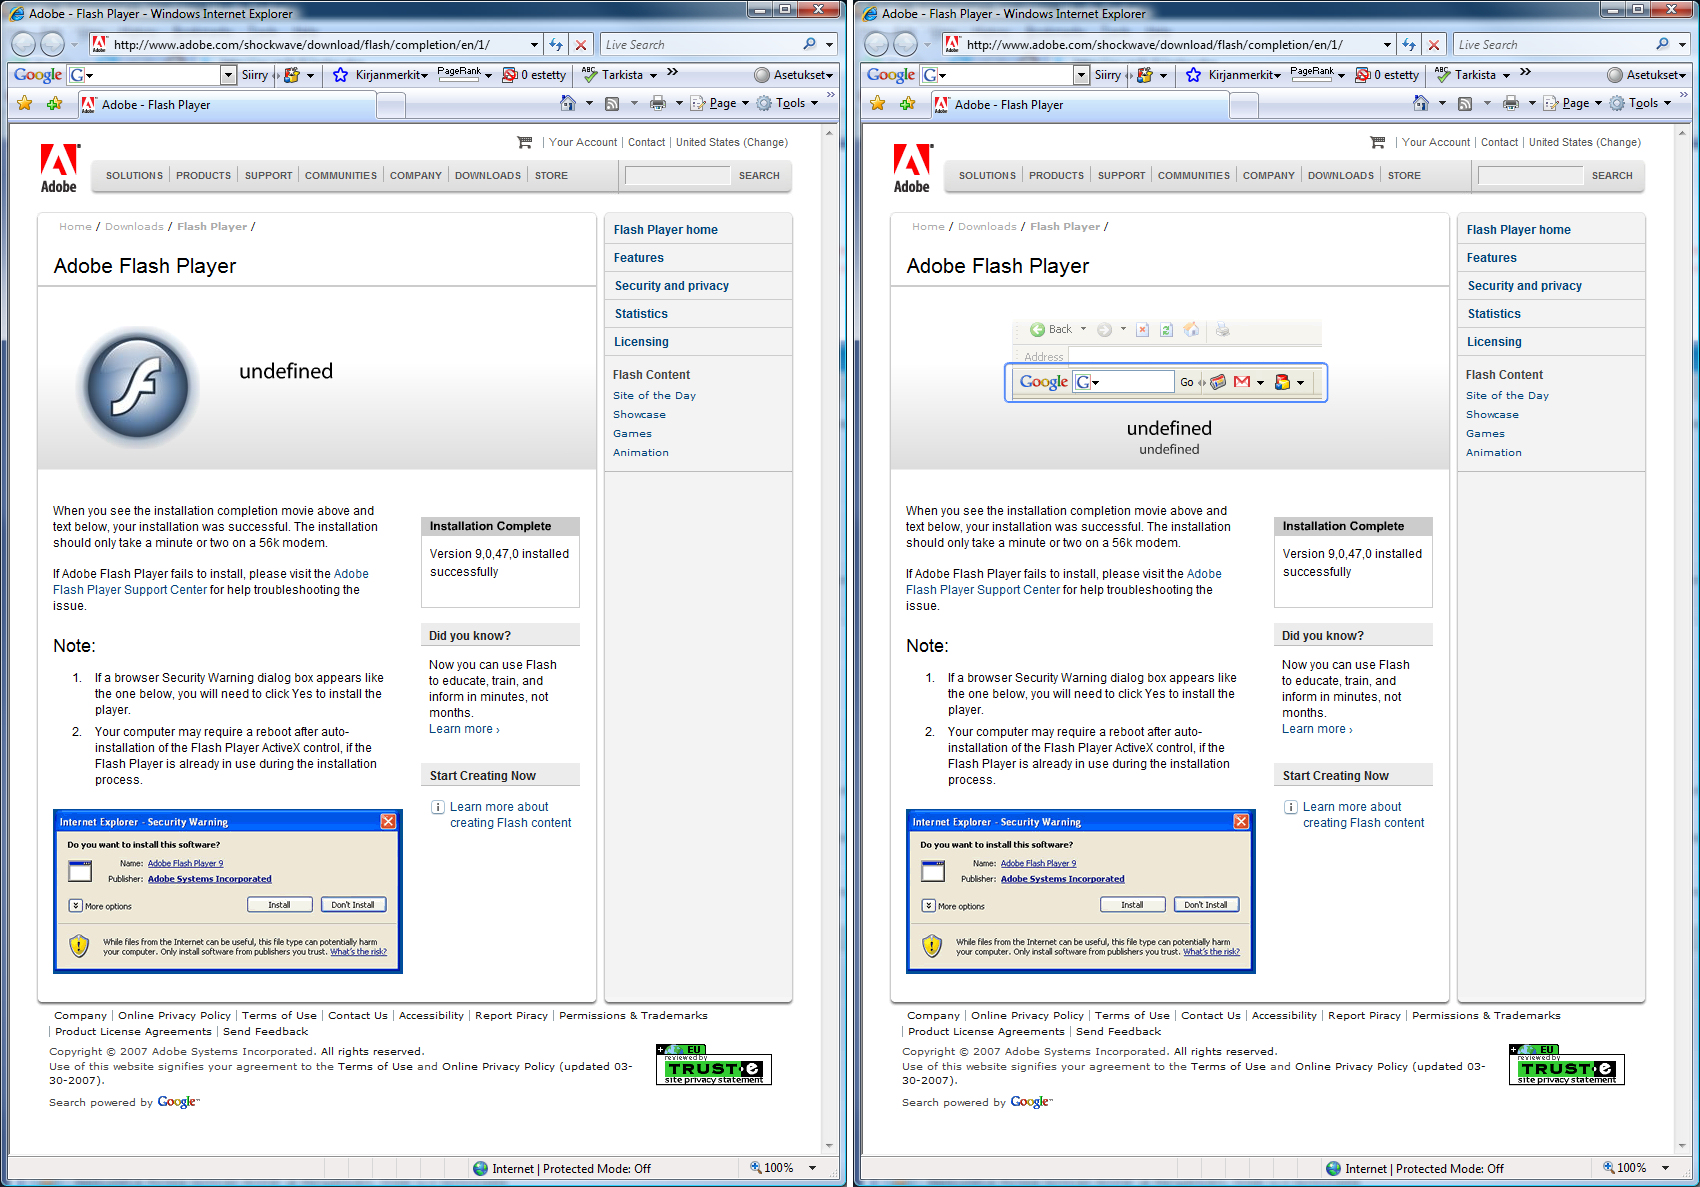Click the Favorites Center star in left window
This screenshot has width=1700, height=1187.
click(25, 103)
